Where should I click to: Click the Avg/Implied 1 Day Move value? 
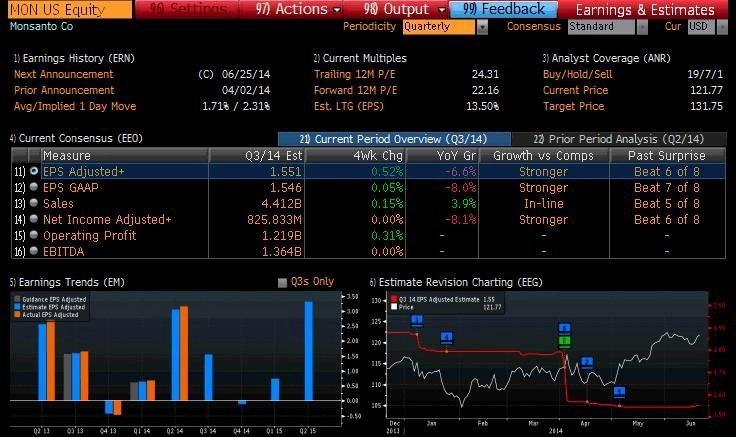(x=236, y=106)
